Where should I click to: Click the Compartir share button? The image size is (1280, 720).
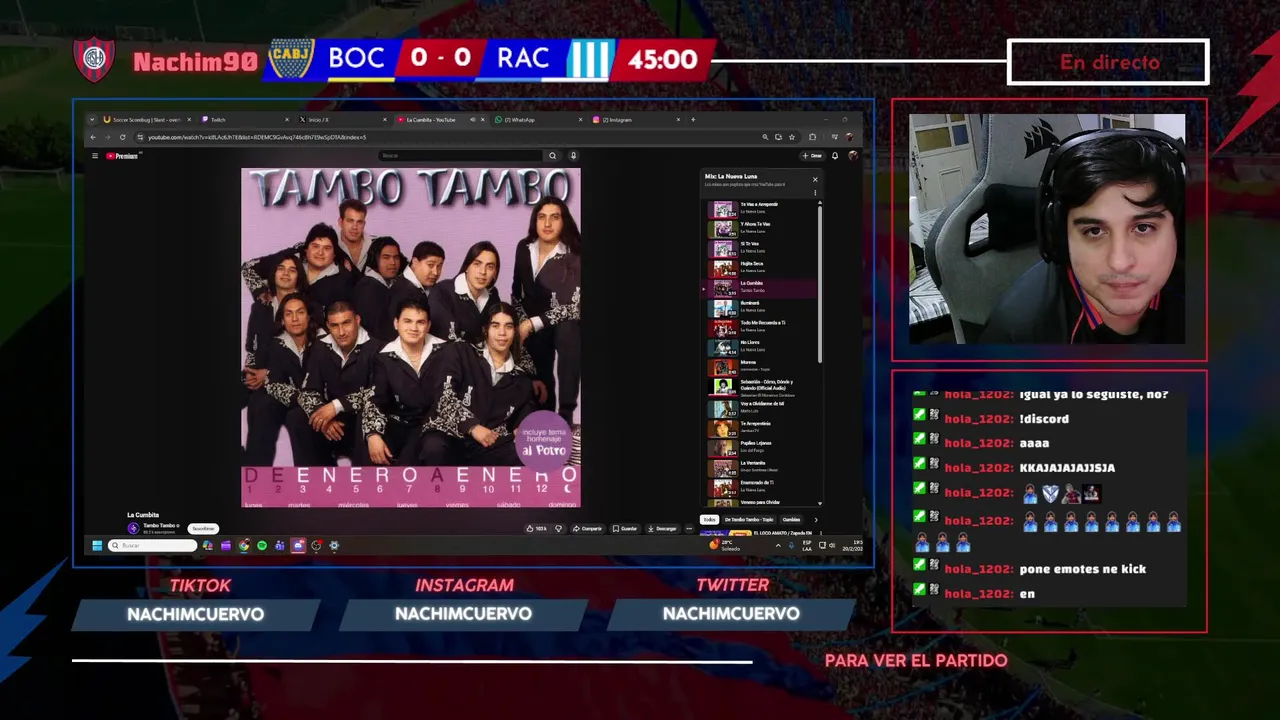coord(588,528)
